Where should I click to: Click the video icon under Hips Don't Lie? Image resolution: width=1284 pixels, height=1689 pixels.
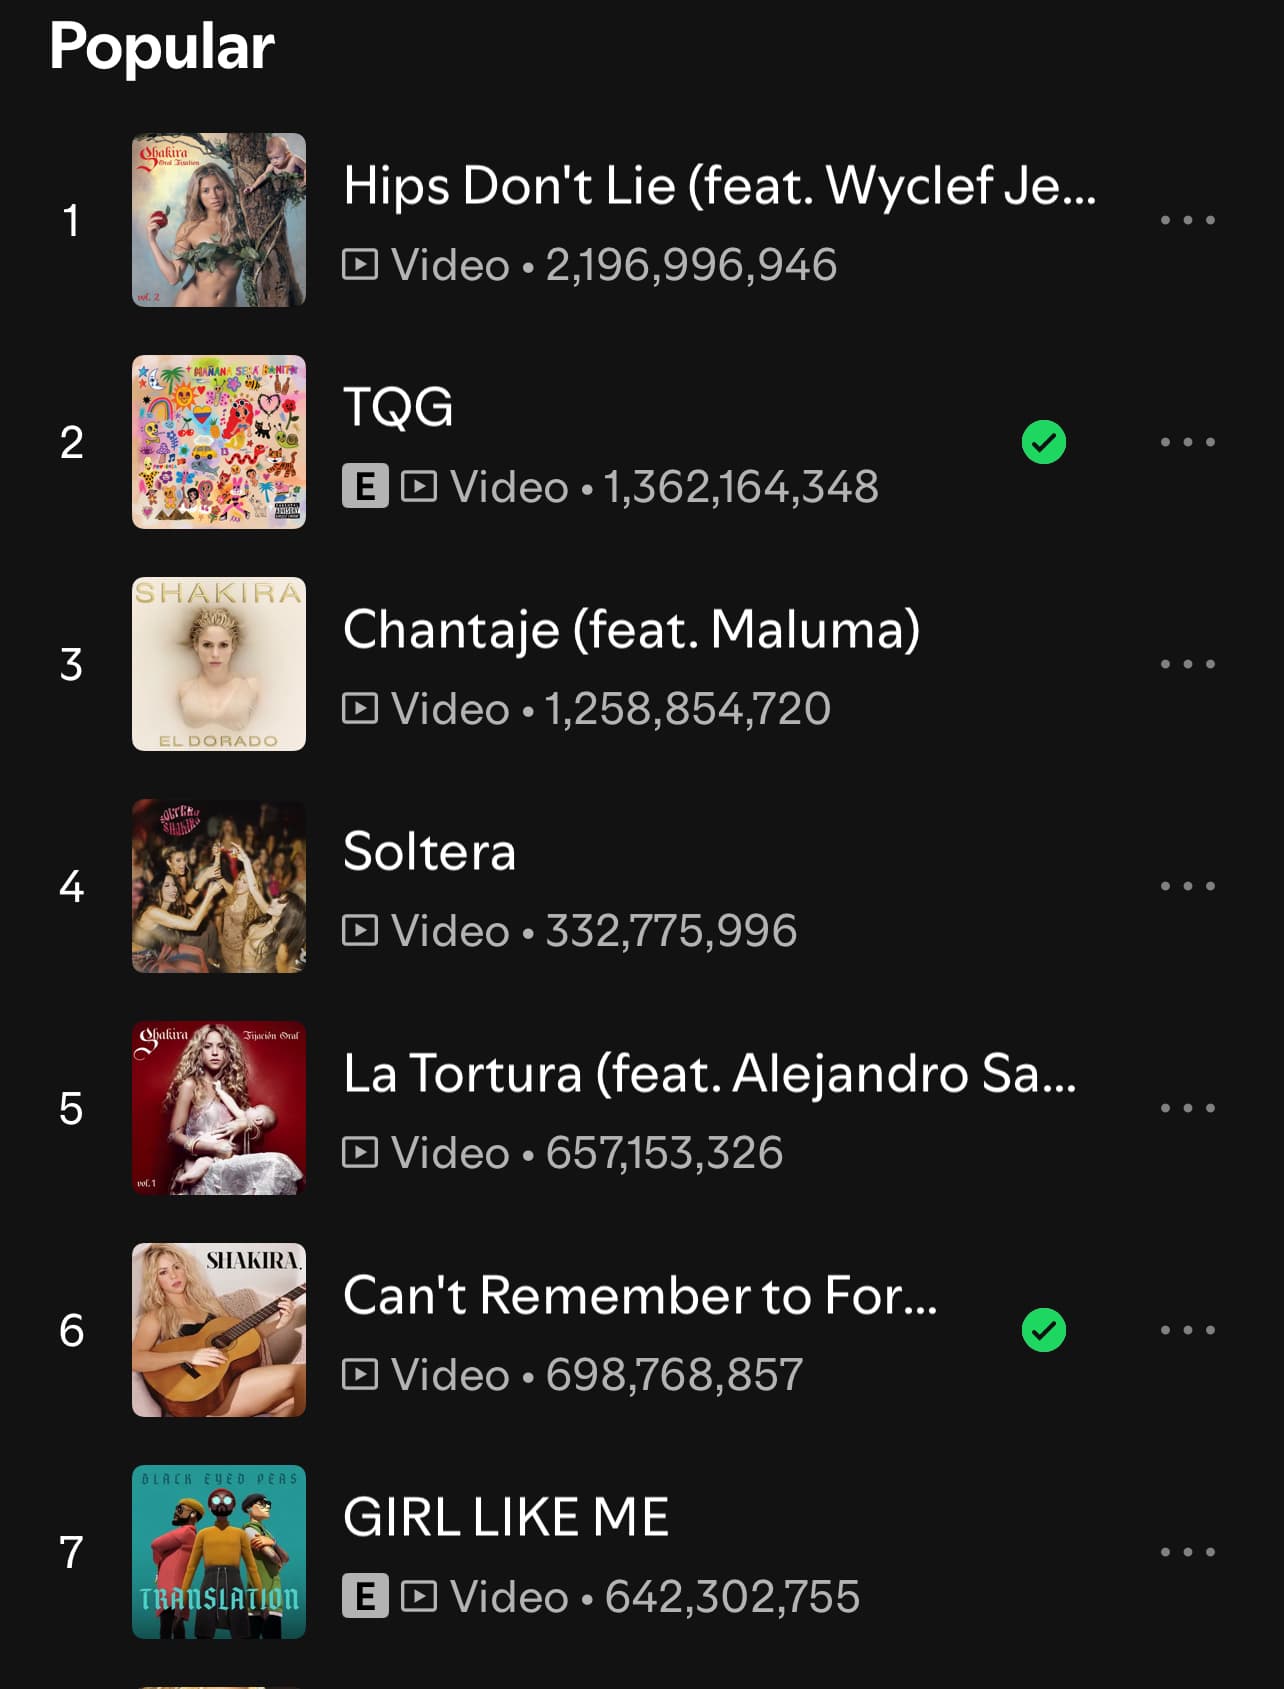pyautogui.click(x=360, y=265)
